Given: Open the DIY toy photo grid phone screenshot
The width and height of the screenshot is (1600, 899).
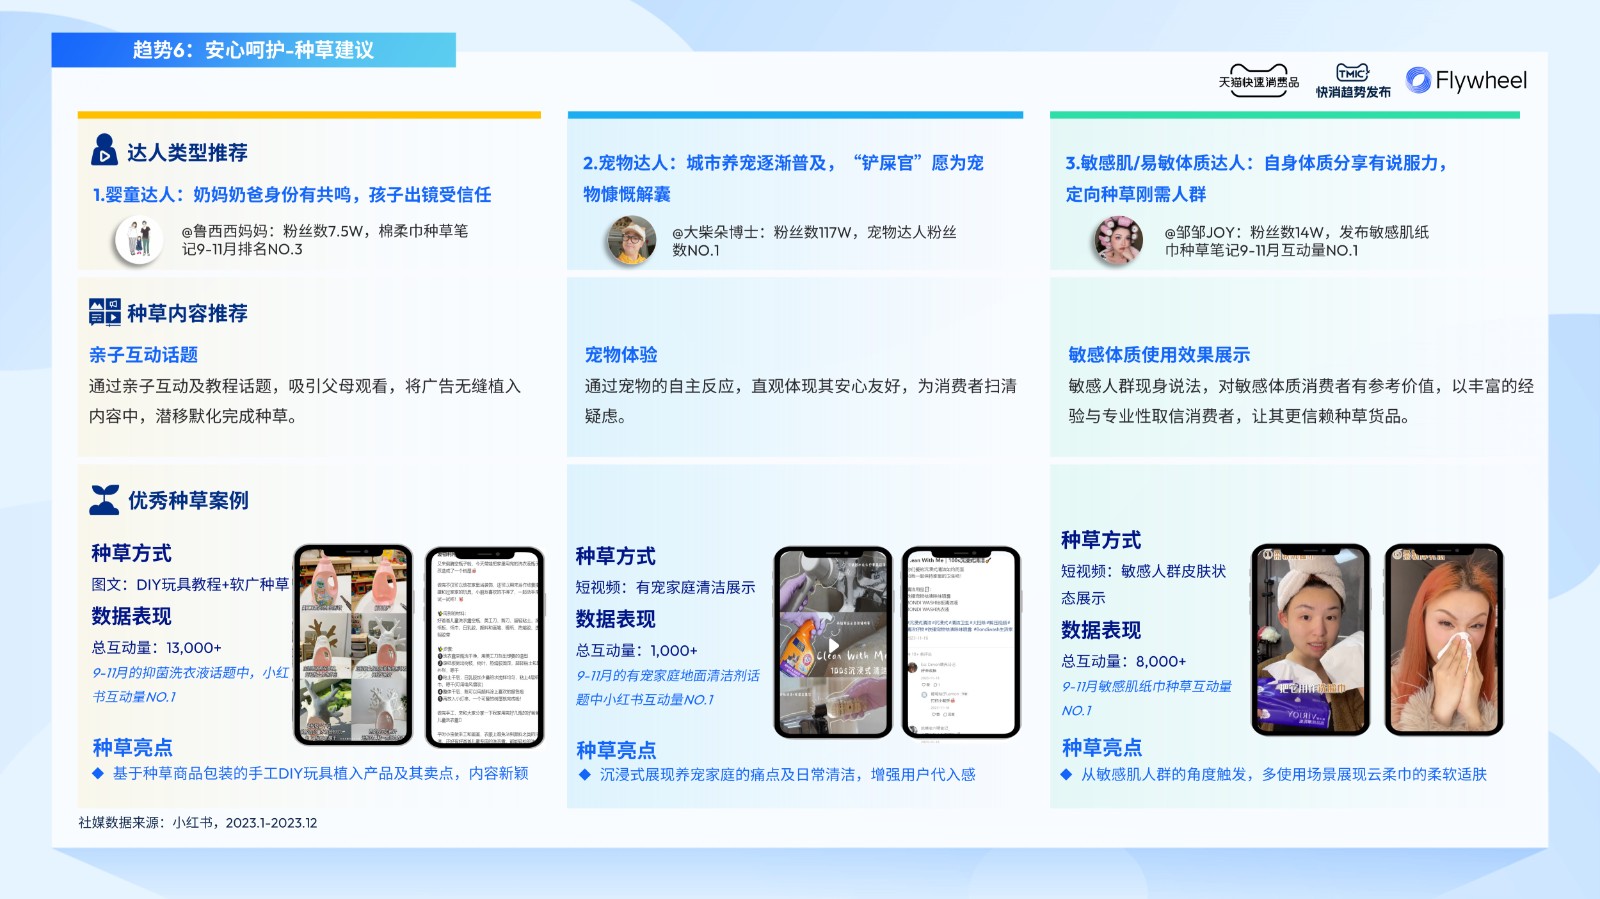Looking at the screenshot, I should (x=353, y=645).
